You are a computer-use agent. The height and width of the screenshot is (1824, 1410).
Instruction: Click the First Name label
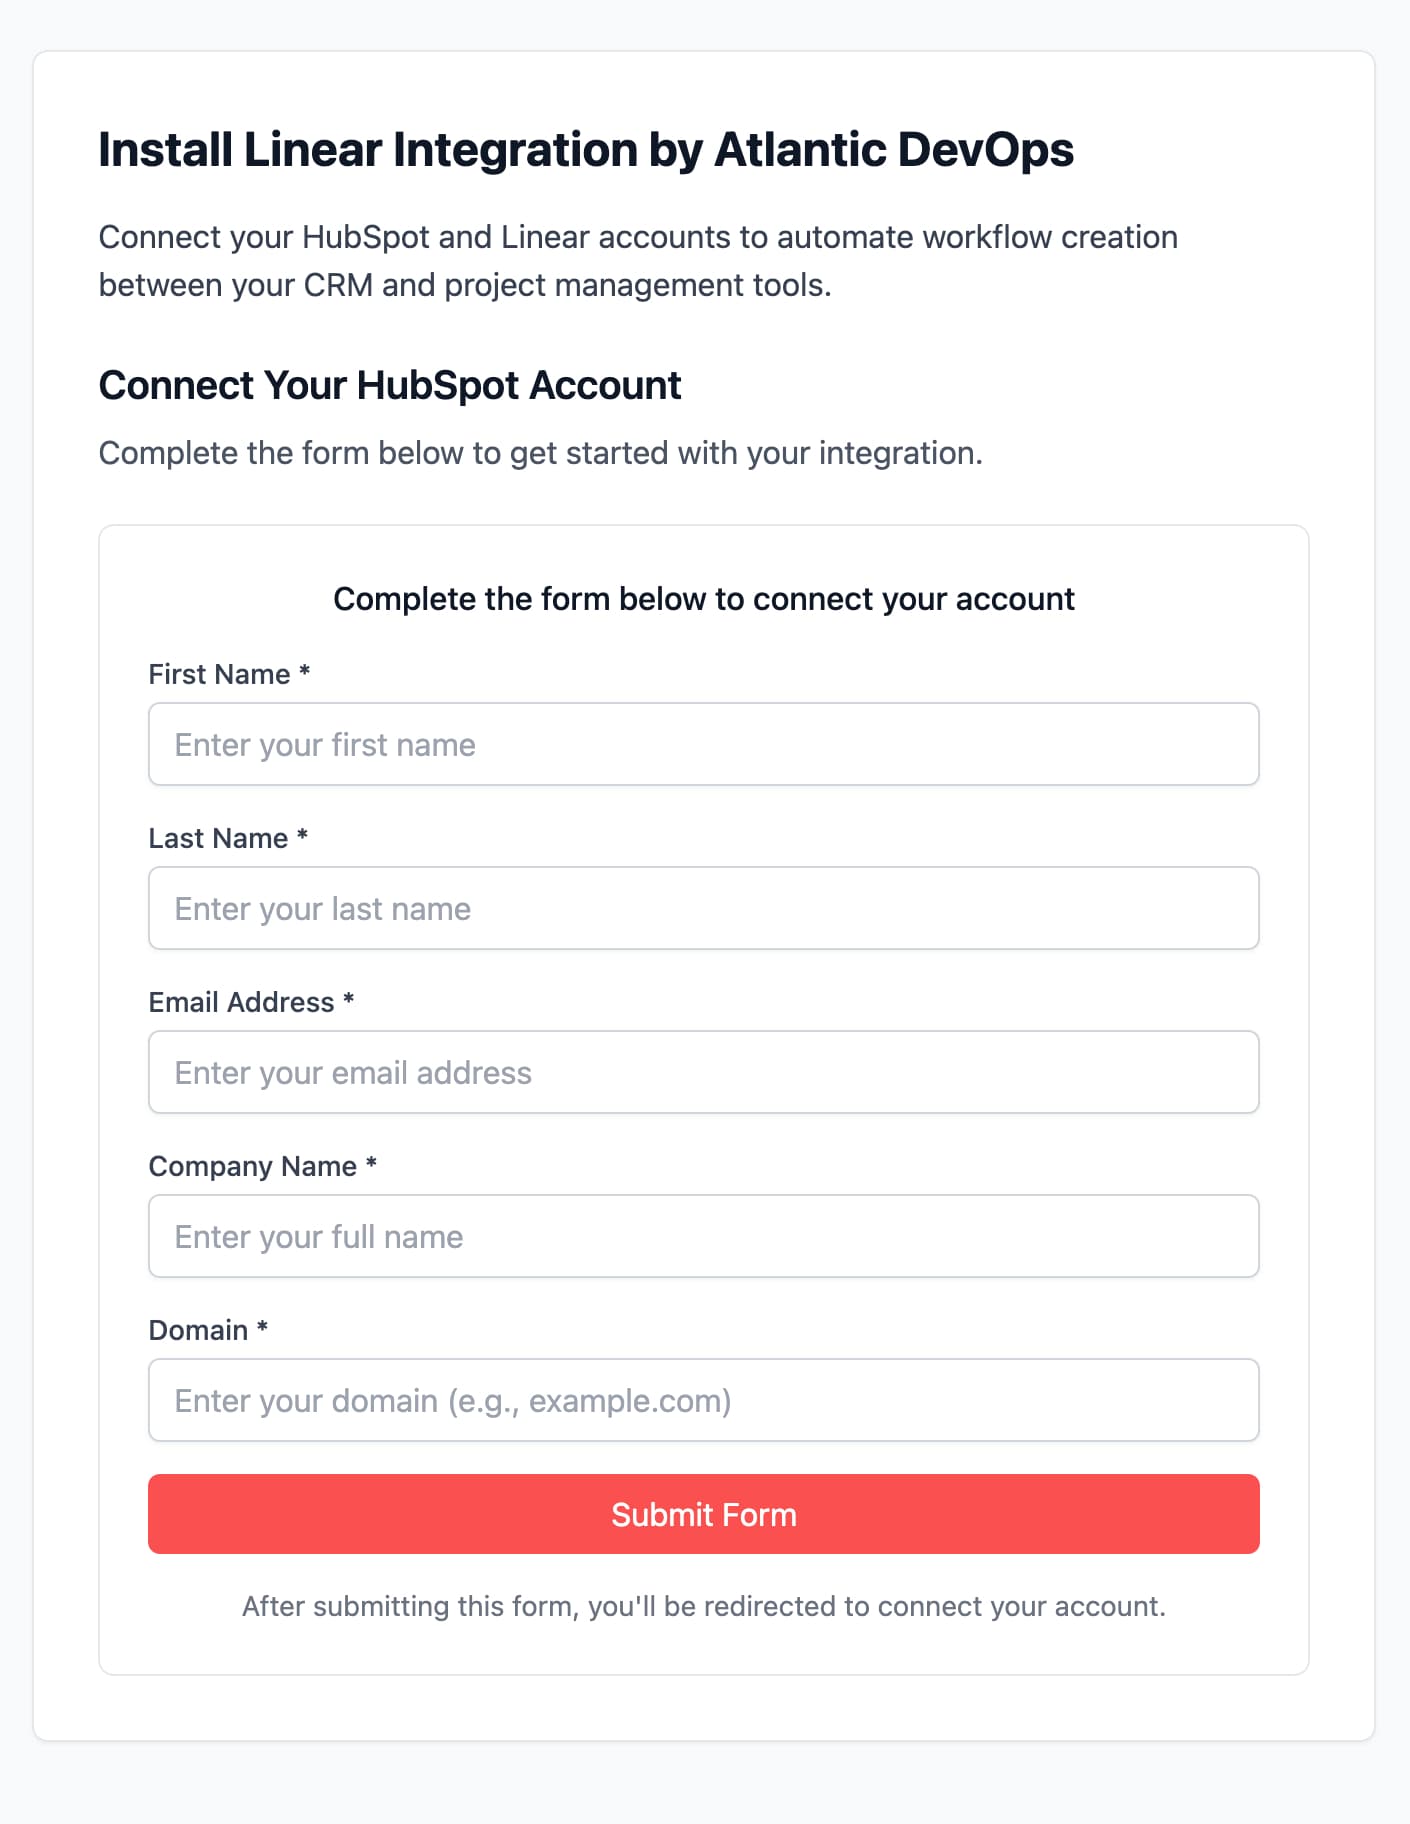coord(229,674)
